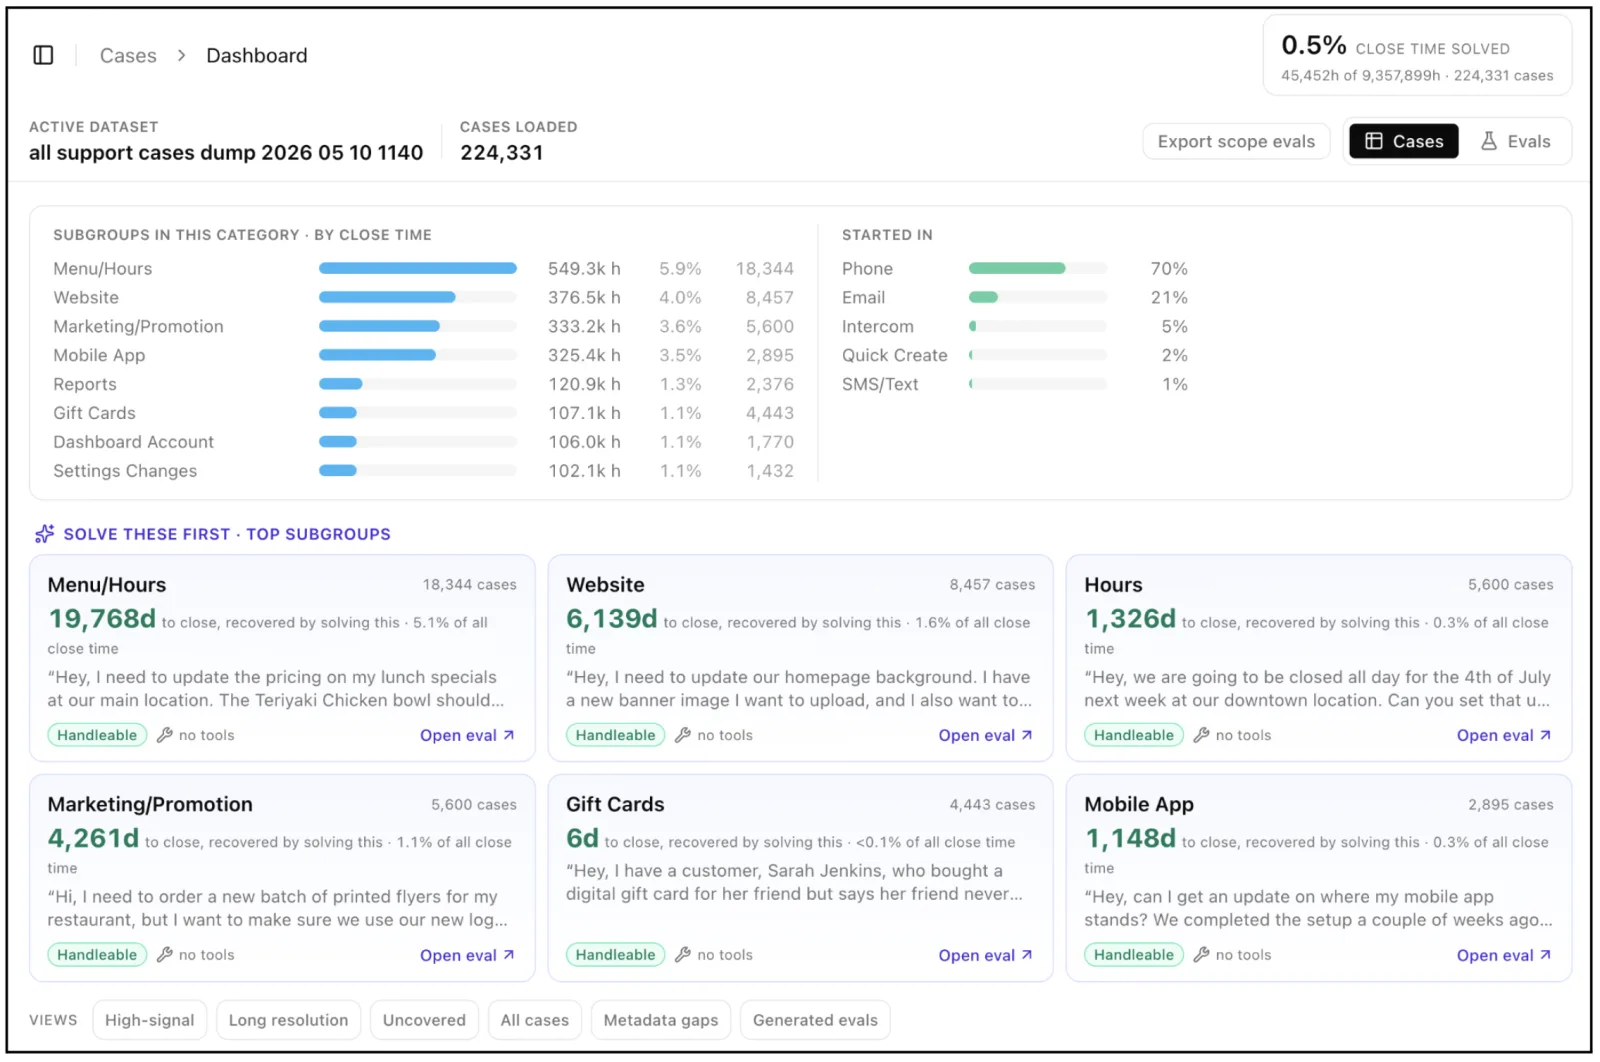Click the Mobile App card title
The height and width of the screenshot is (1062, 1600).
click(x=1139, y=804)
